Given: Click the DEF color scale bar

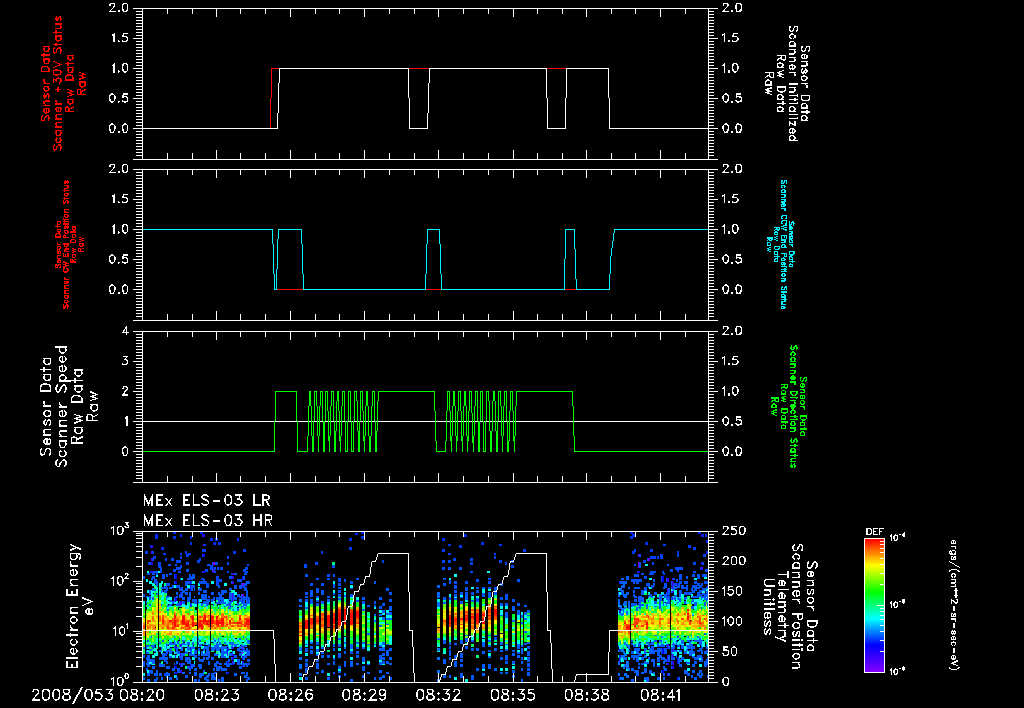Looking at the screenshot, I should coord(874,604).
